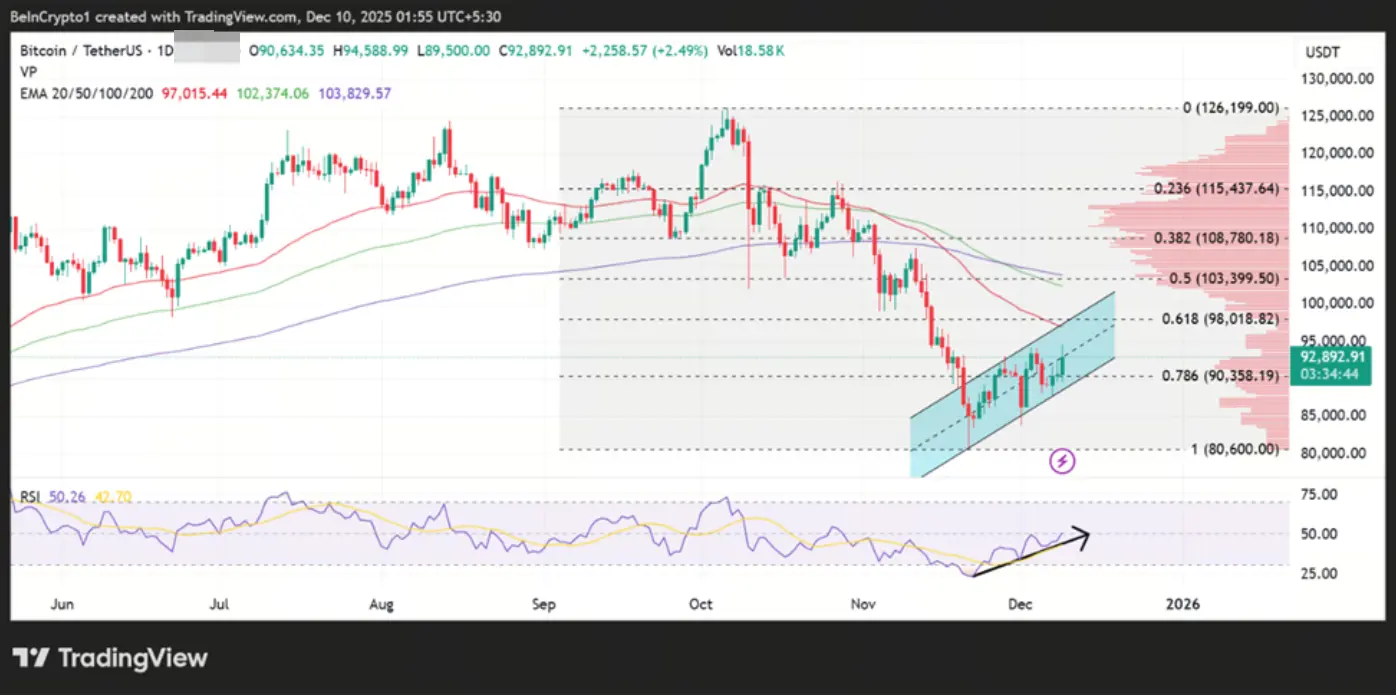The width and height of the screenshot is (1396, 696).
Task: Click the change value +2,258.57 (+2.49%)
Action: tap(644, 50)
